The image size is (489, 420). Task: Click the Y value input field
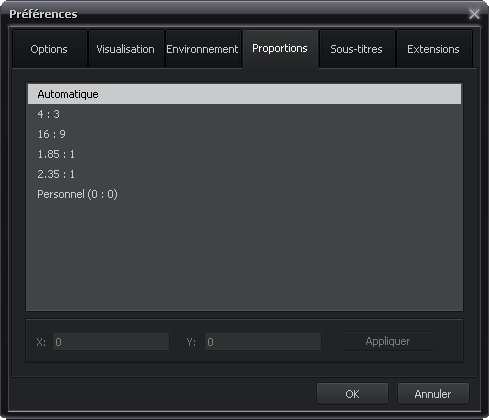coord(263,341)
